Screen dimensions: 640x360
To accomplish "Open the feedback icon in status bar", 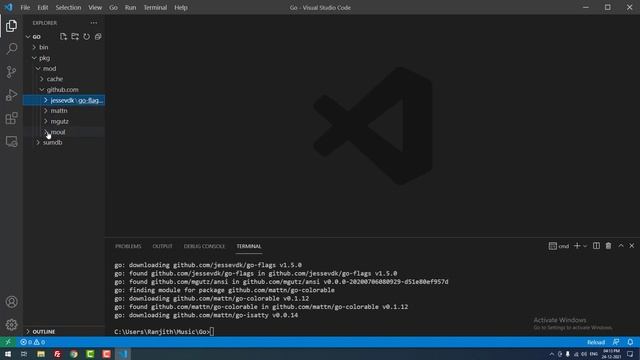I will point(616,342).
